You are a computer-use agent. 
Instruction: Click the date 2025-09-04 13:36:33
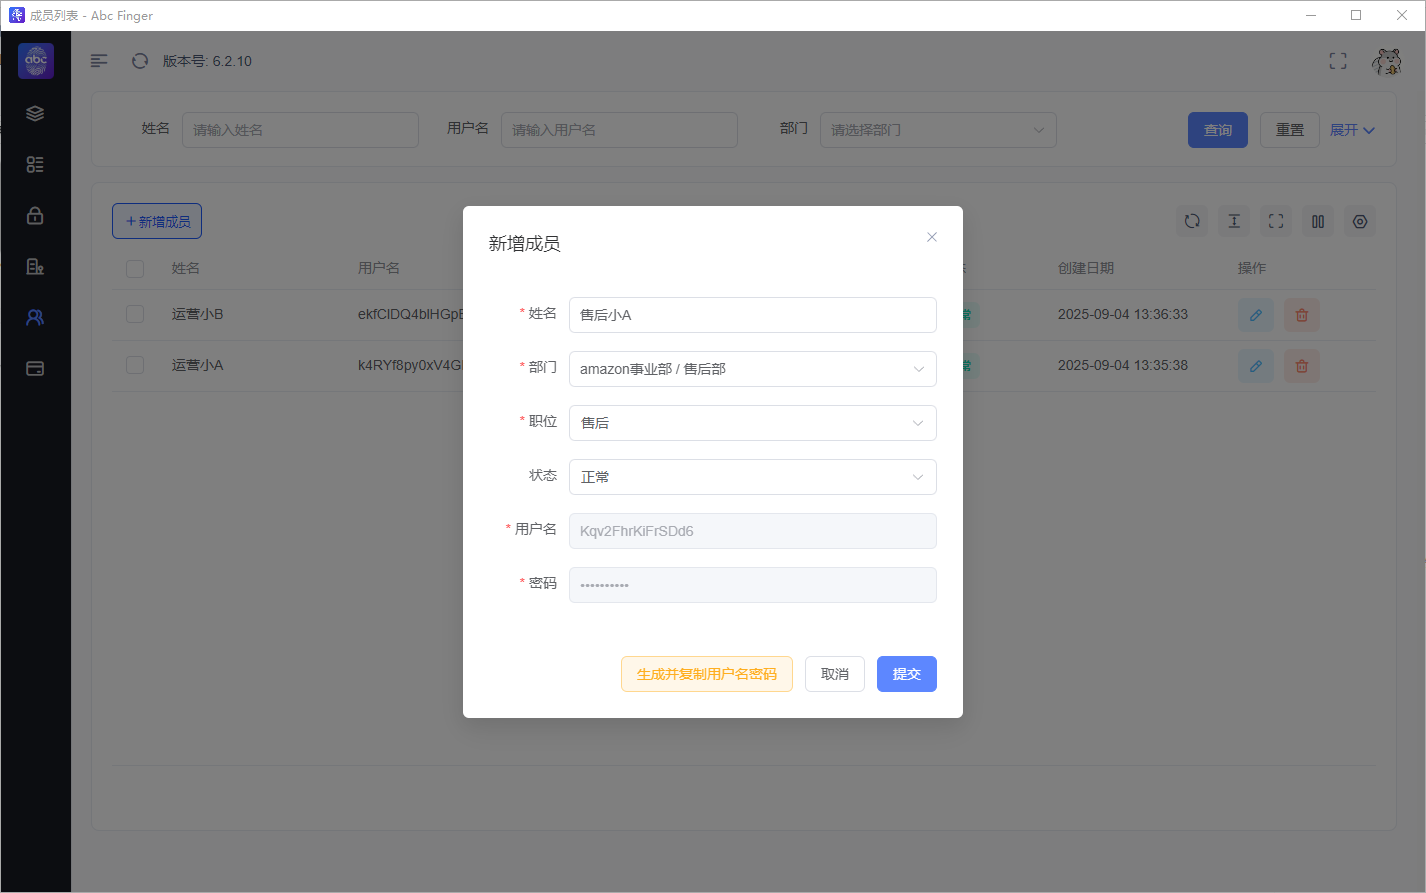[1123, 314]
